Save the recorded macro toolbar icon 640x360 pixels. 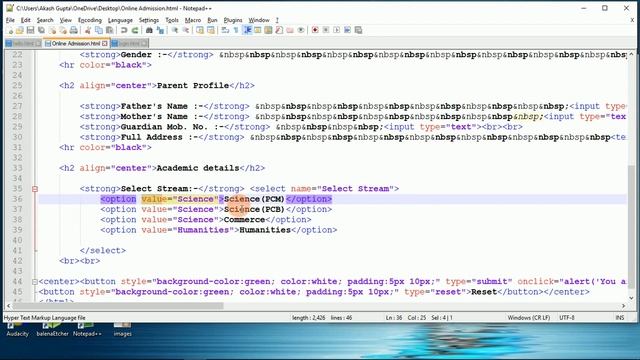point(358,30)
